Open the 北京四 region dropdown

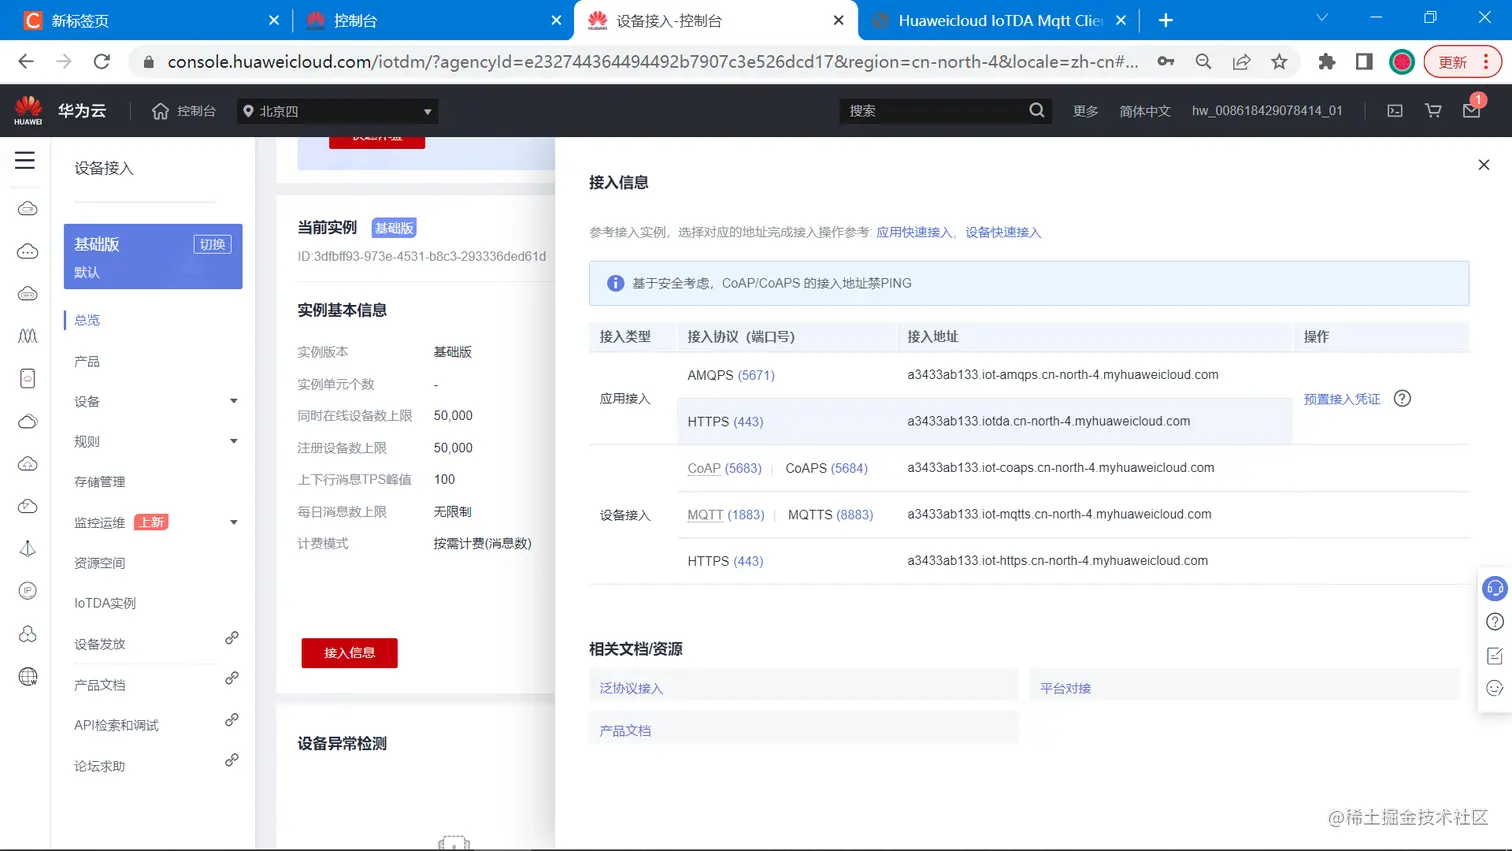pyautogui.click(x=338, y=111)
